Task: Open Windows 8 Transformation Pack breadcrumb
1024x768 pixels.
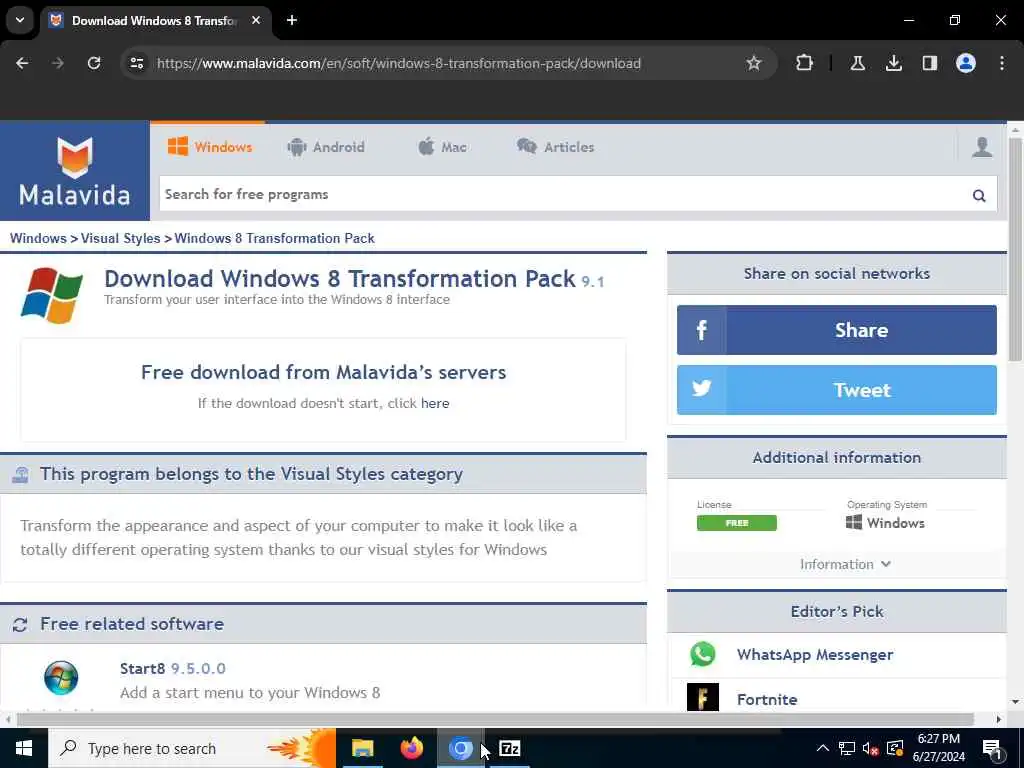Action: (x=274, y=238)
